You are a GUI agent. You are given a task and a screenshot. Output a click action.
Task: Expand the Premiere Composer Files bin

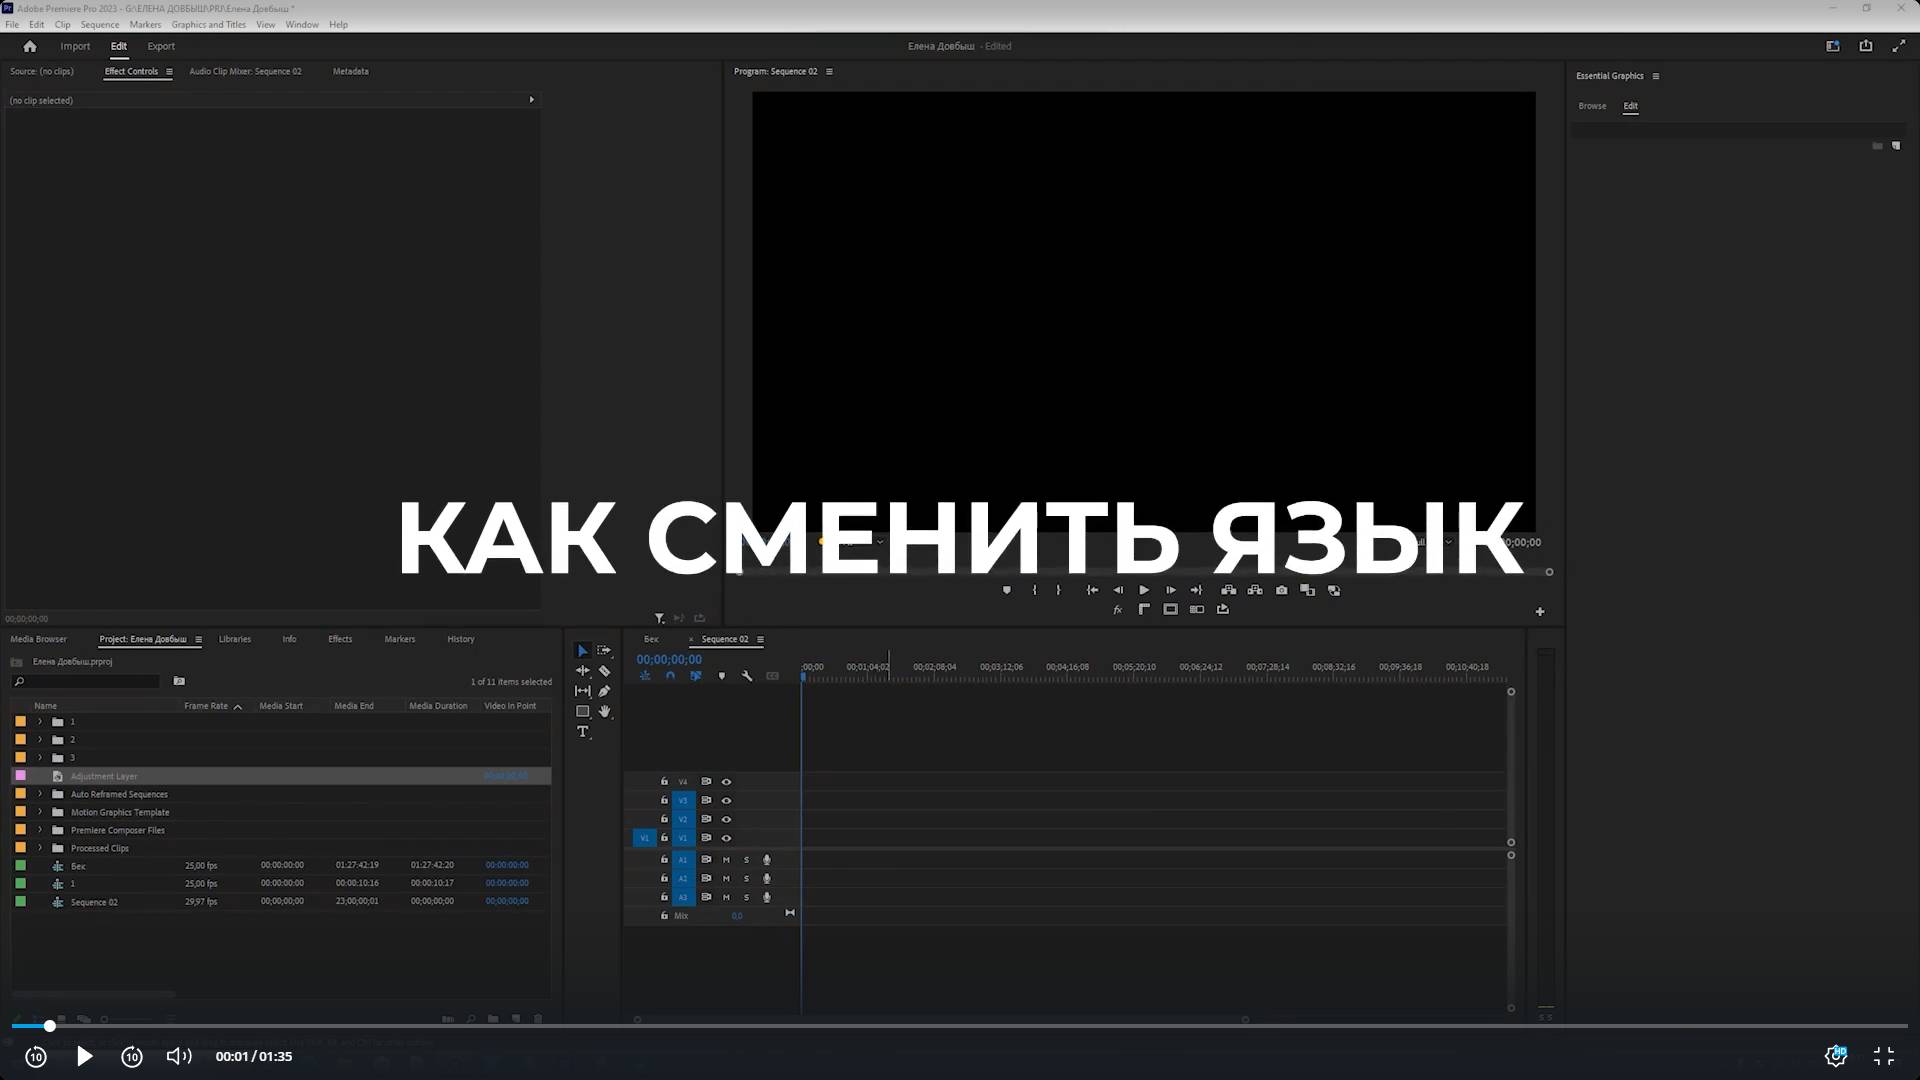point(40,830)
